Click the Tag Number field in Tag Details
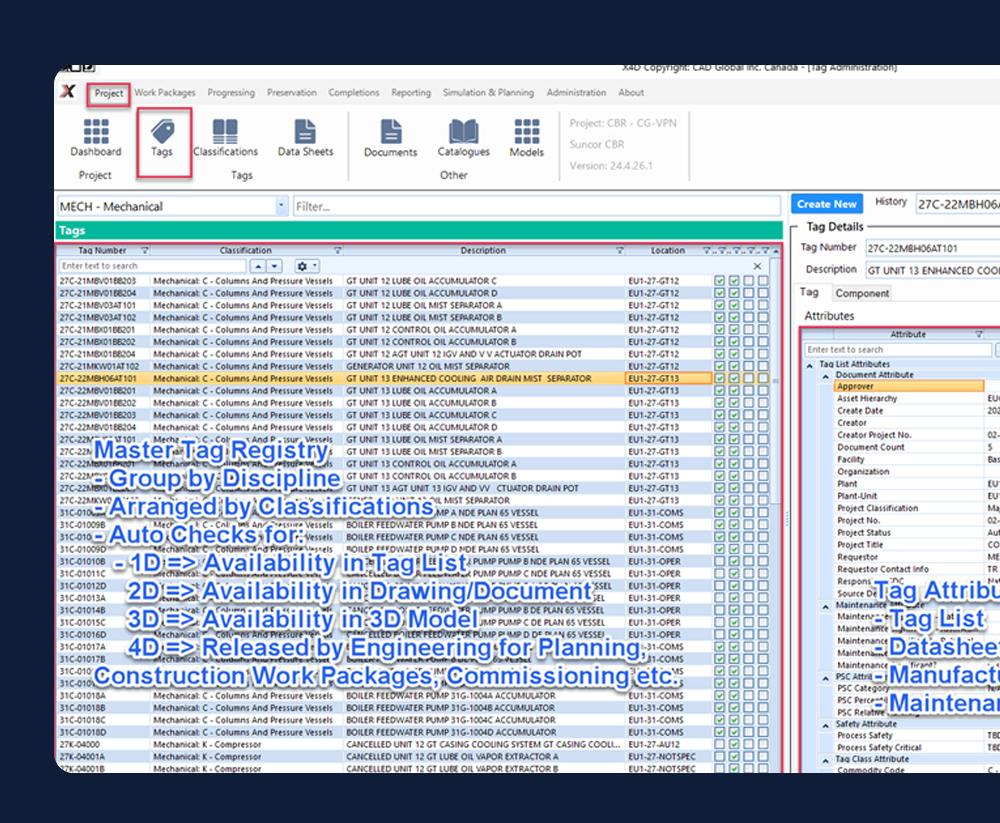This screenshot has height=823, width=1000. 932,248
